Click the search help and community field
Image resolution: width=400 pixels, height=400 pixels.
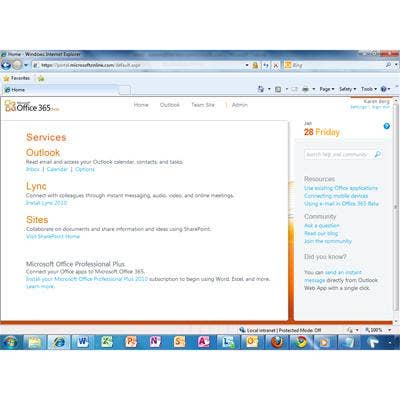click(x=338, y=154)
